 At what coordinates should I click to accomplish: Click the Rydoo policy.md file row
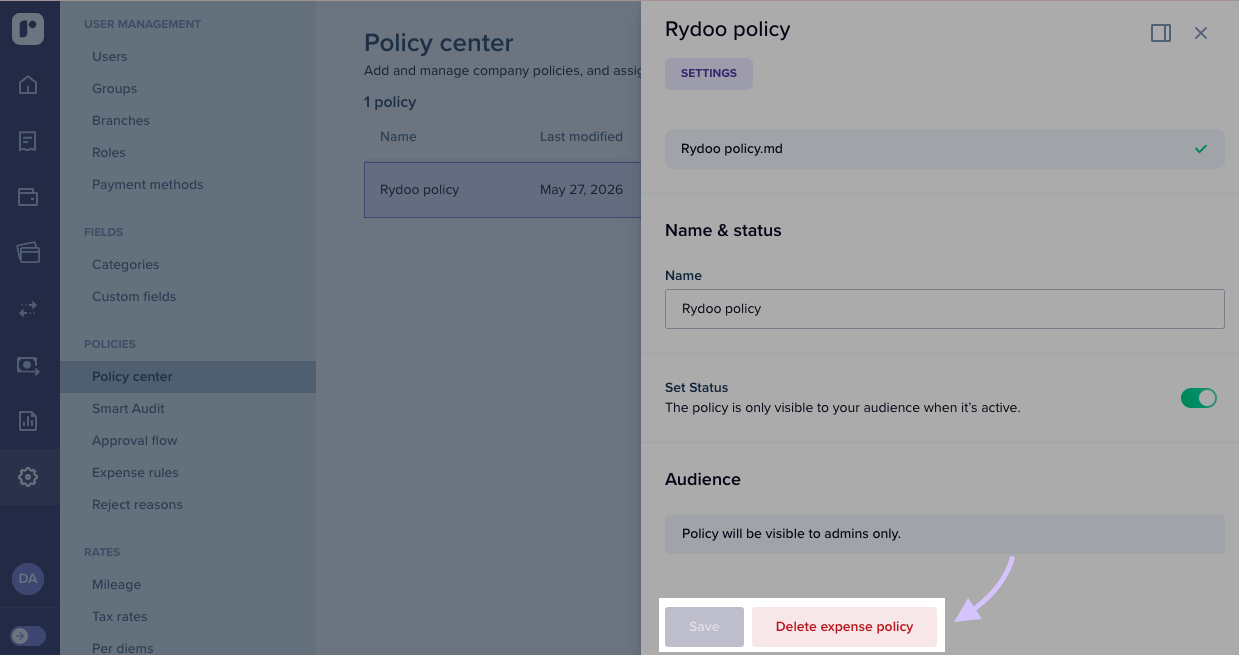point(945,149)
